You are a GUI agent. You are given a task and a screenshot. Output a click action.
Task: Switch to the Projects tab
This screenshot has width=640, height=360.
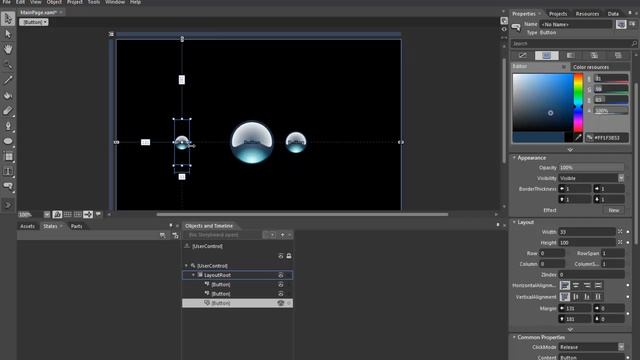558,13
